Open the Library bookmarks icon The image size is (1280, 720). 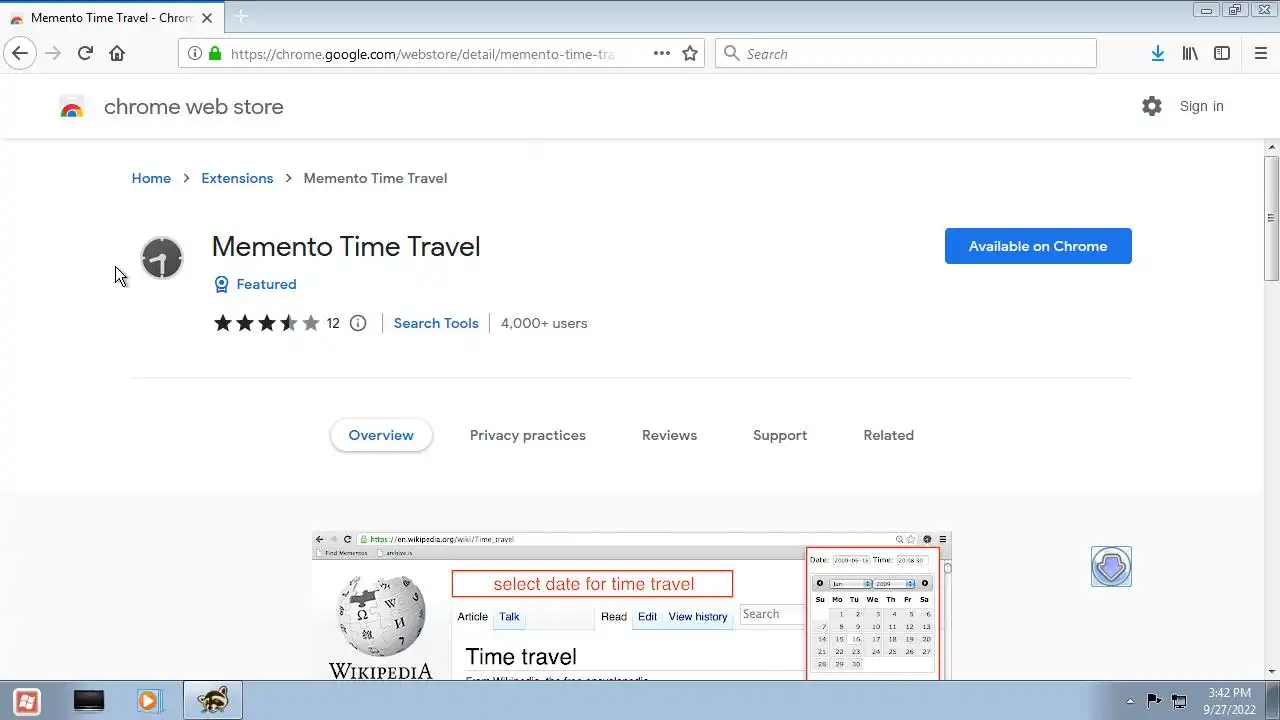(1190, 54)
